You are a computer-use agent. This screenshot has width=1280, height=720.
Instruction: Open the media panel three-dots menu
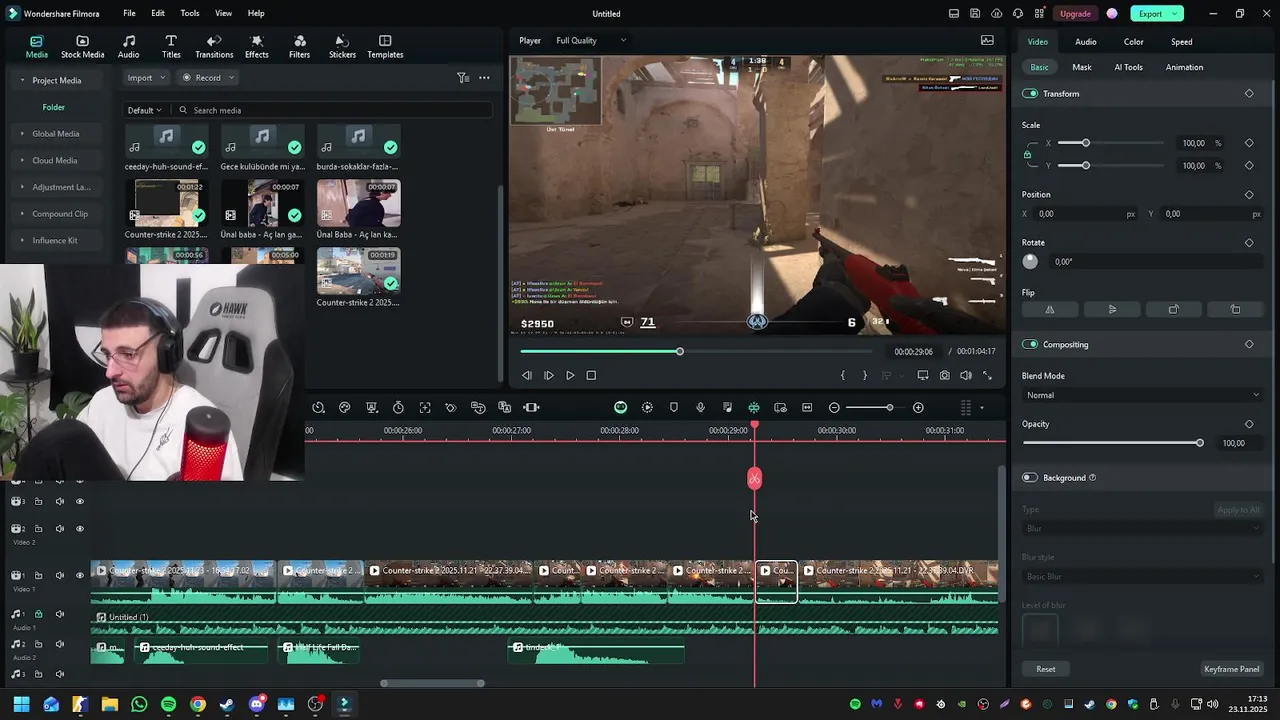[x=484, y=78]
